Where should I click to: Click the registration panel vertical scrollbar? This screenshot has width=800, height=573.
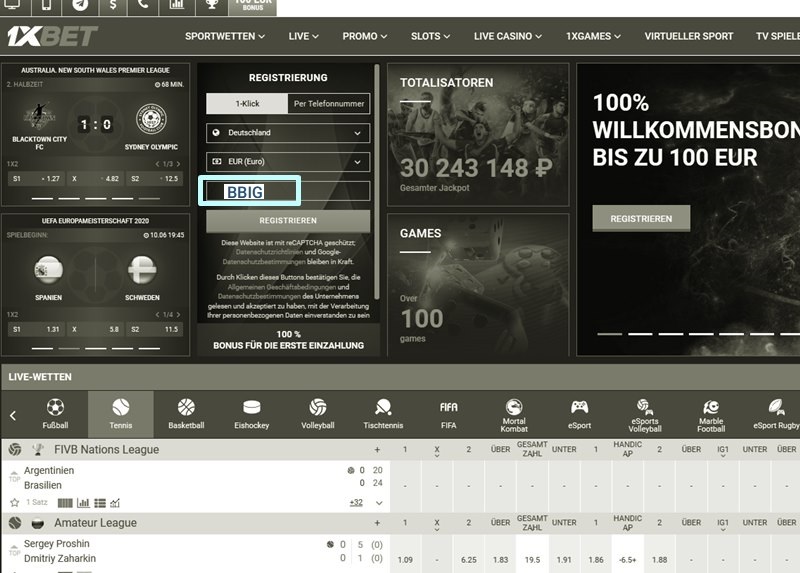click(x=377, y=181)
